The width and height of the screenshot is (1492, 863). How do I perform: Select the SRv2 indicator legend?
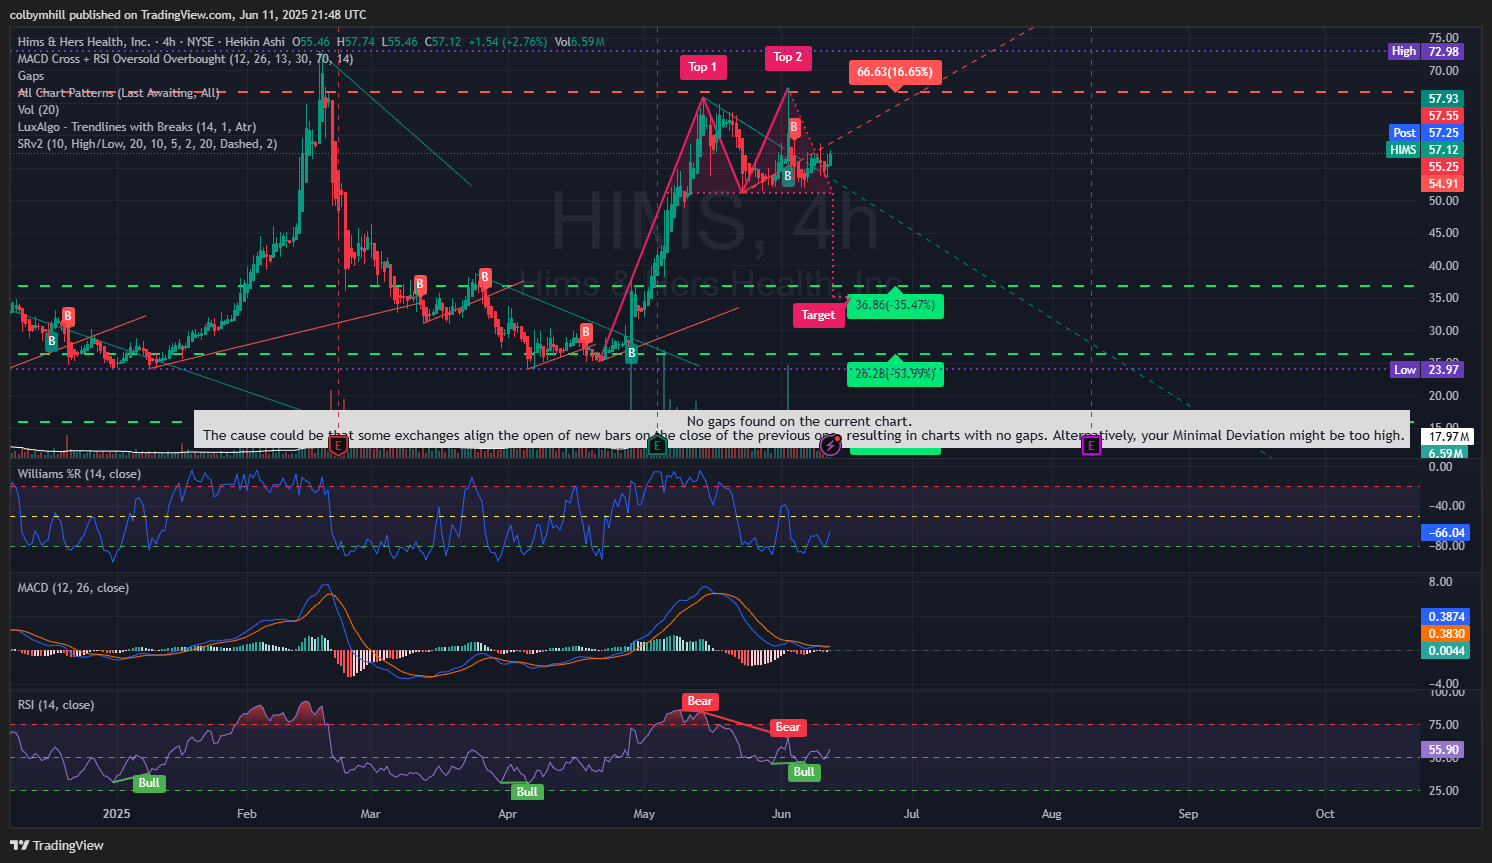[x=147, y=144]
